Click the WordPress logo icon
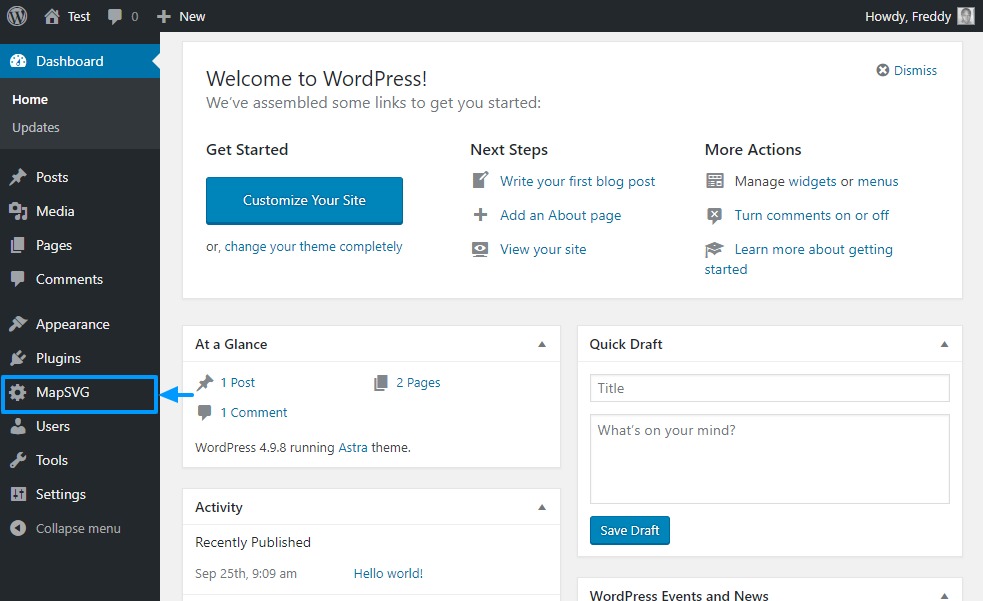This screenshot has width=983, height=601. [x=17, y=16]
